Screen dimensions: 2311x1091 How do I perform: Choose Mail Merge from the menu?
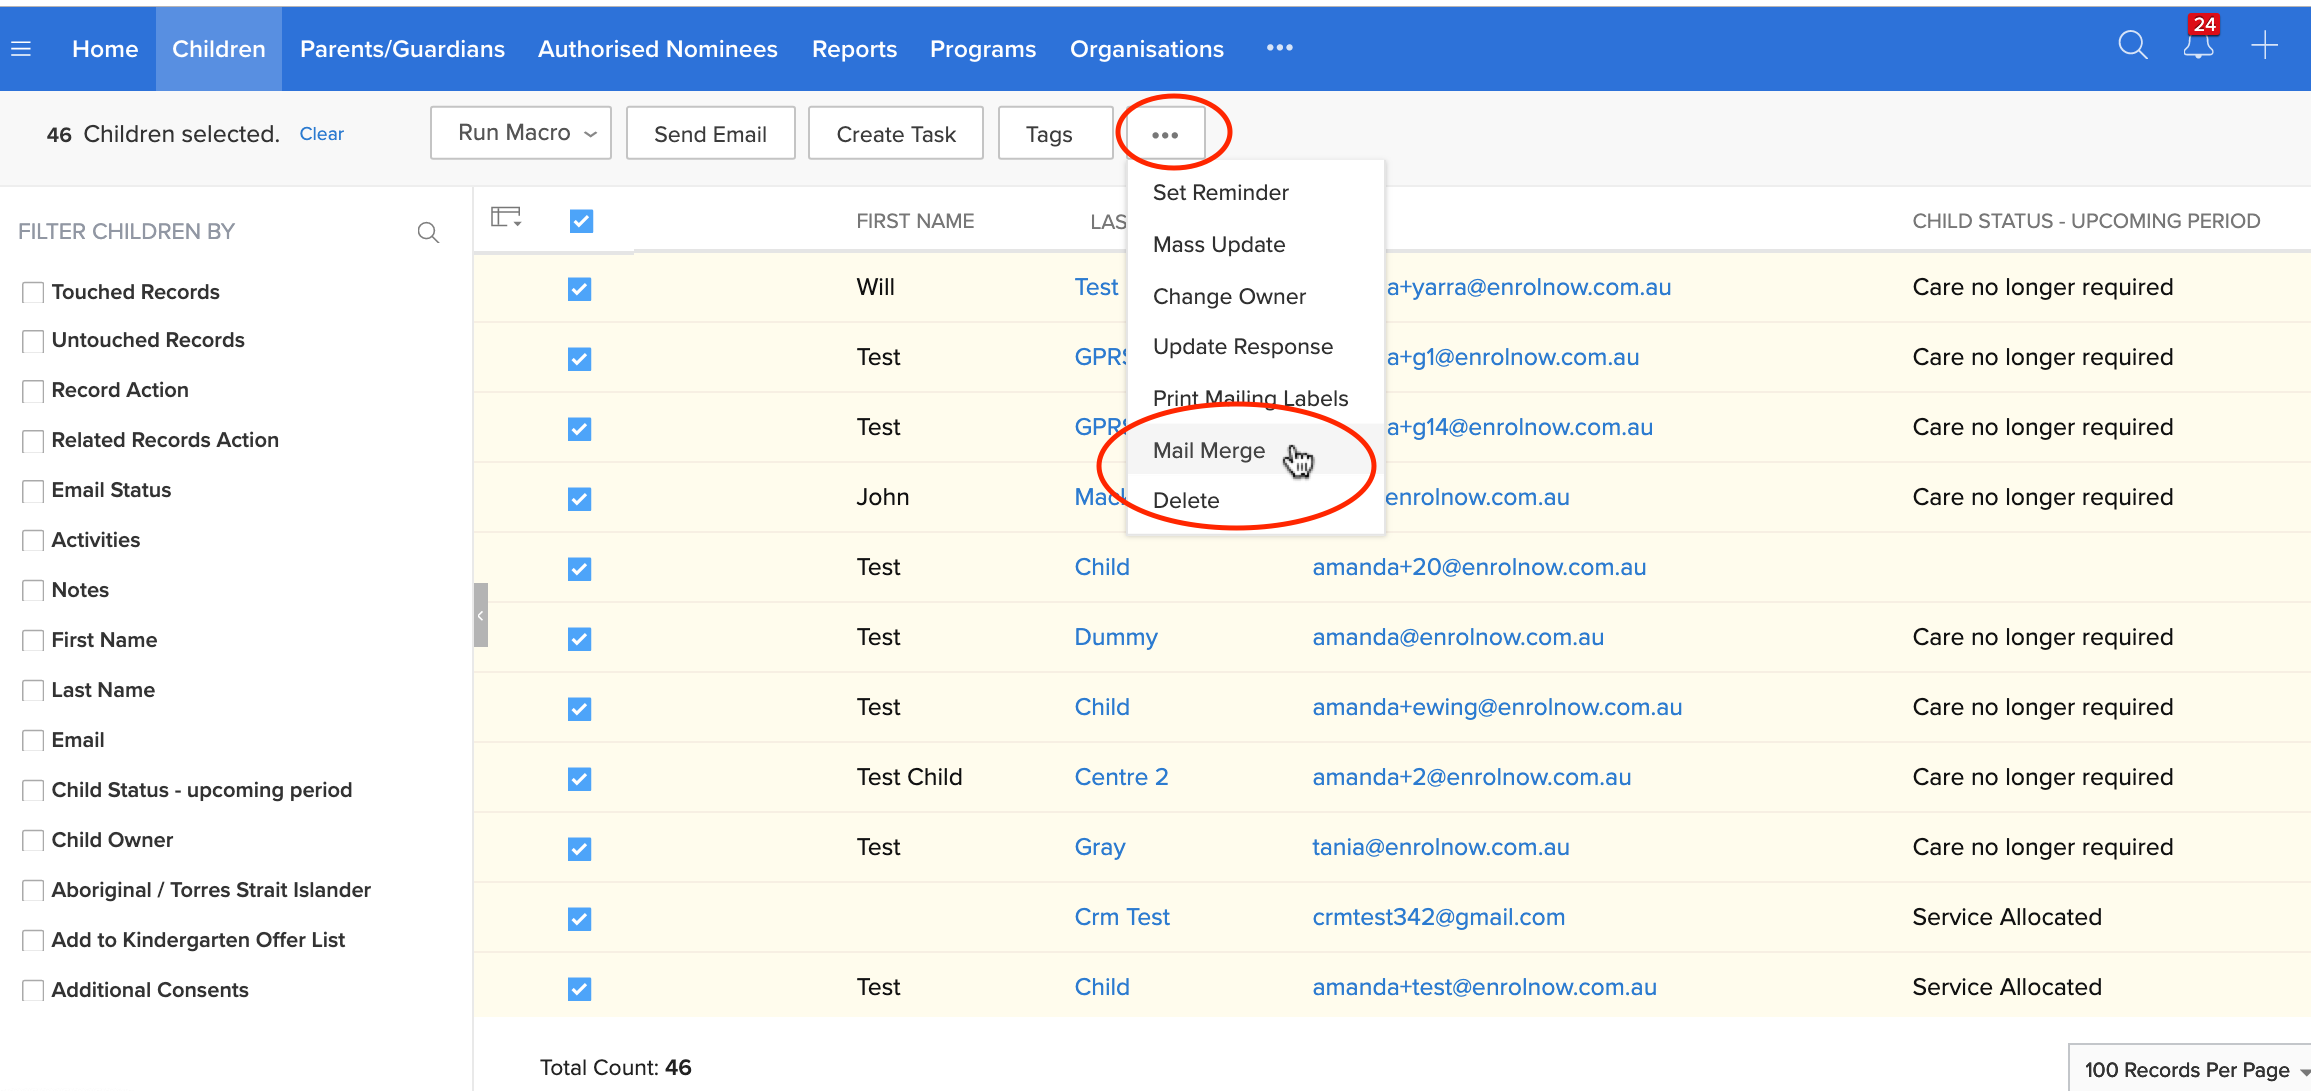1208,451
